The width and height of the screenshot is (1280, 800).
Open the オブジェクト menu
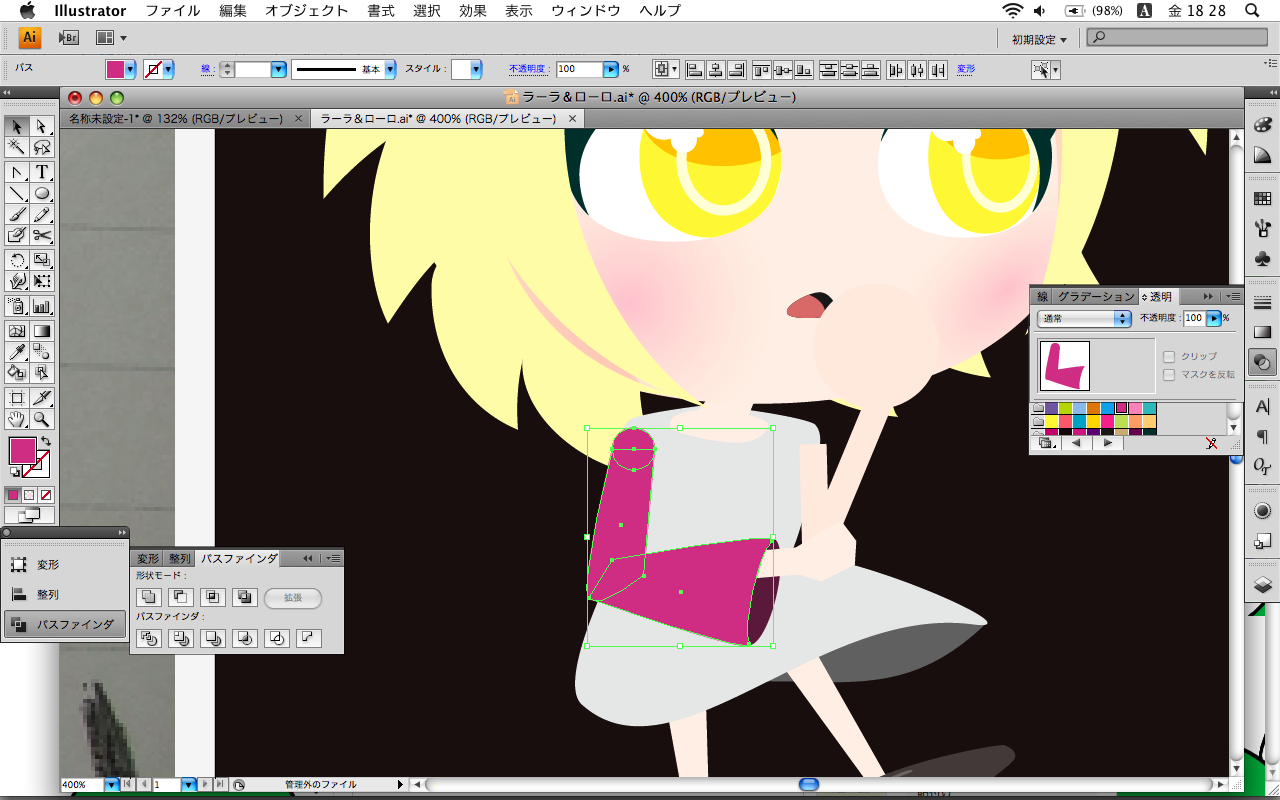[307, 11]
